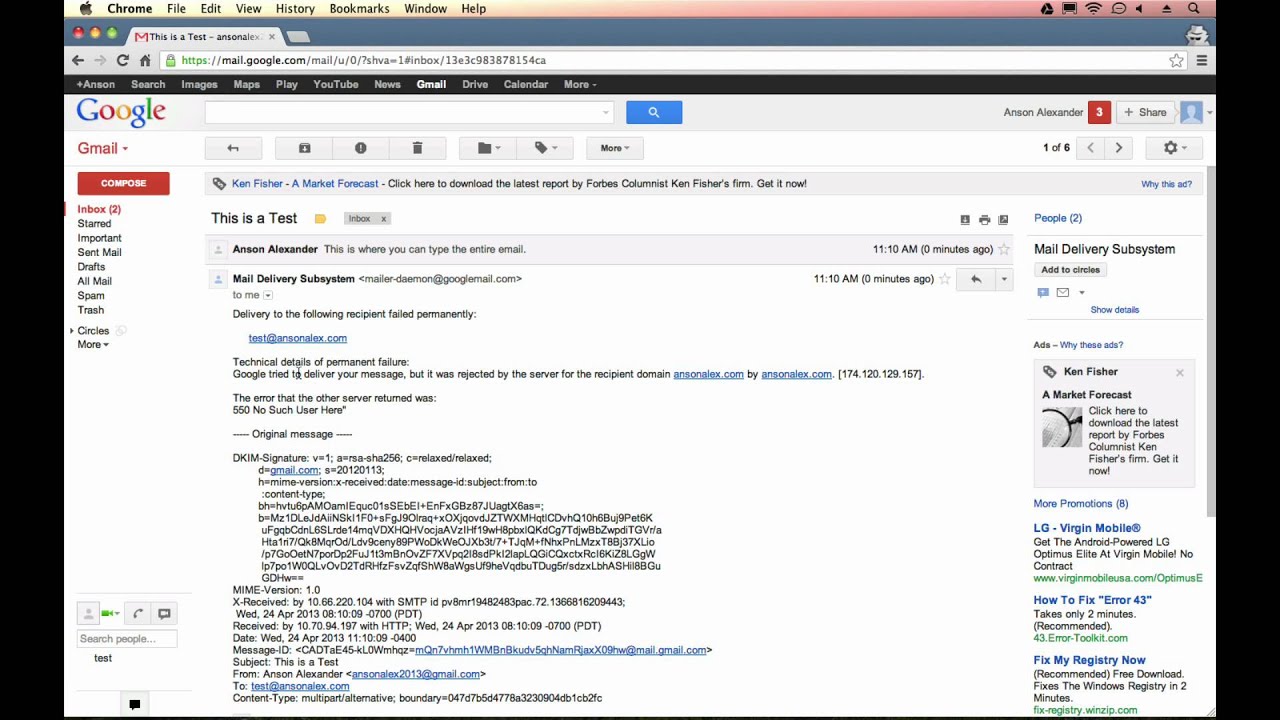The image size is (1280, 720).
Task: Open notifications badge showing 3
Action: pyautogui.click(x=1099, y=112)
